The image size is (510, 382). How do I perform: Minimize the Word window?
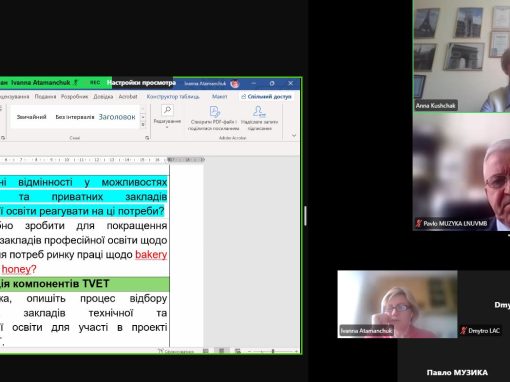[254, 83]
